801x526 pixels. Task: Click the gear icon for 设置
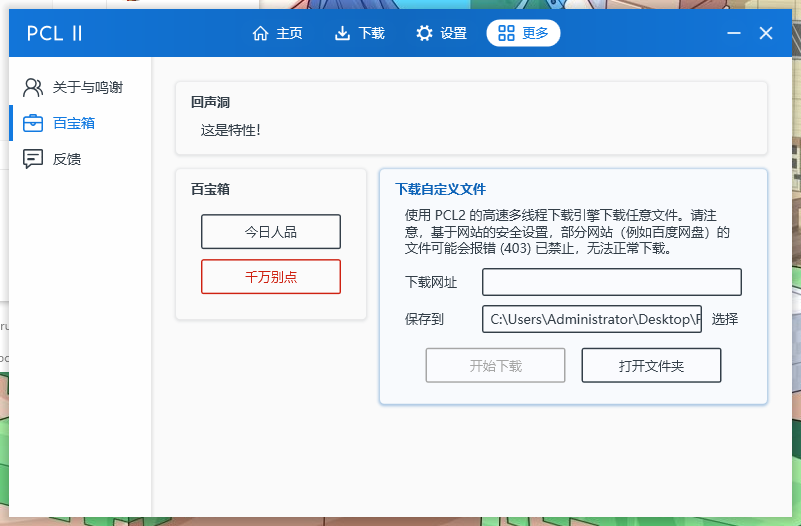coord(424,33)
